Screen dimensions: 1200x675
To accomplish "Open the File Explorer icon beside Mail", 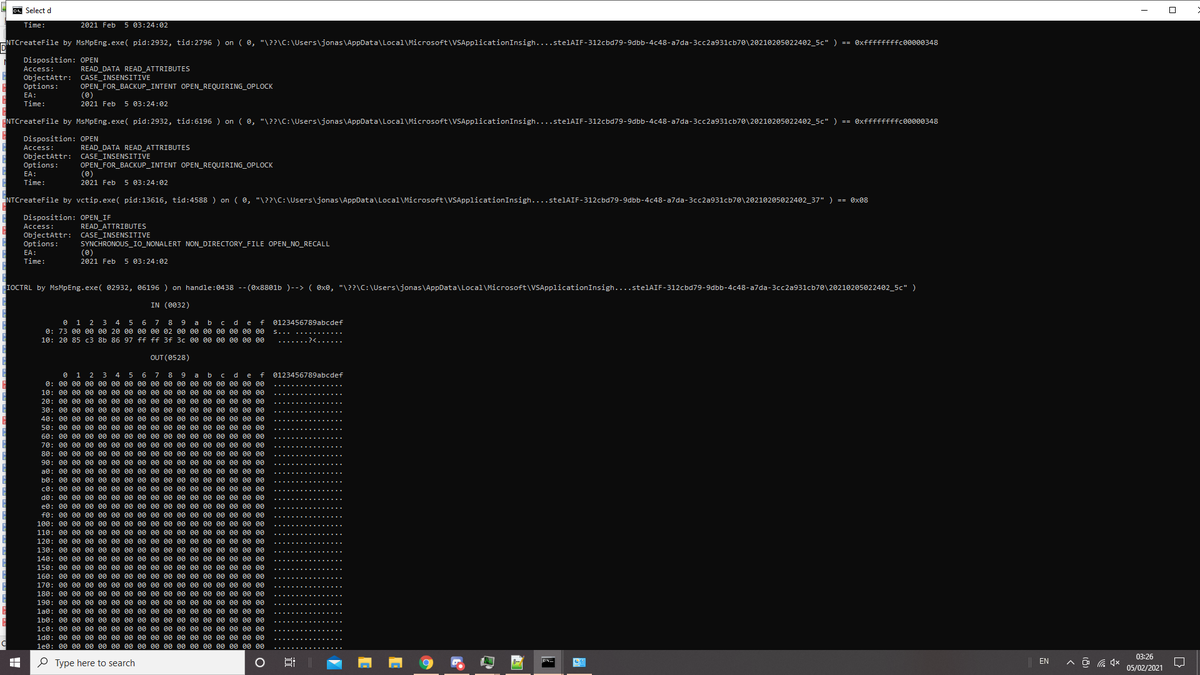I will (365, 663).
